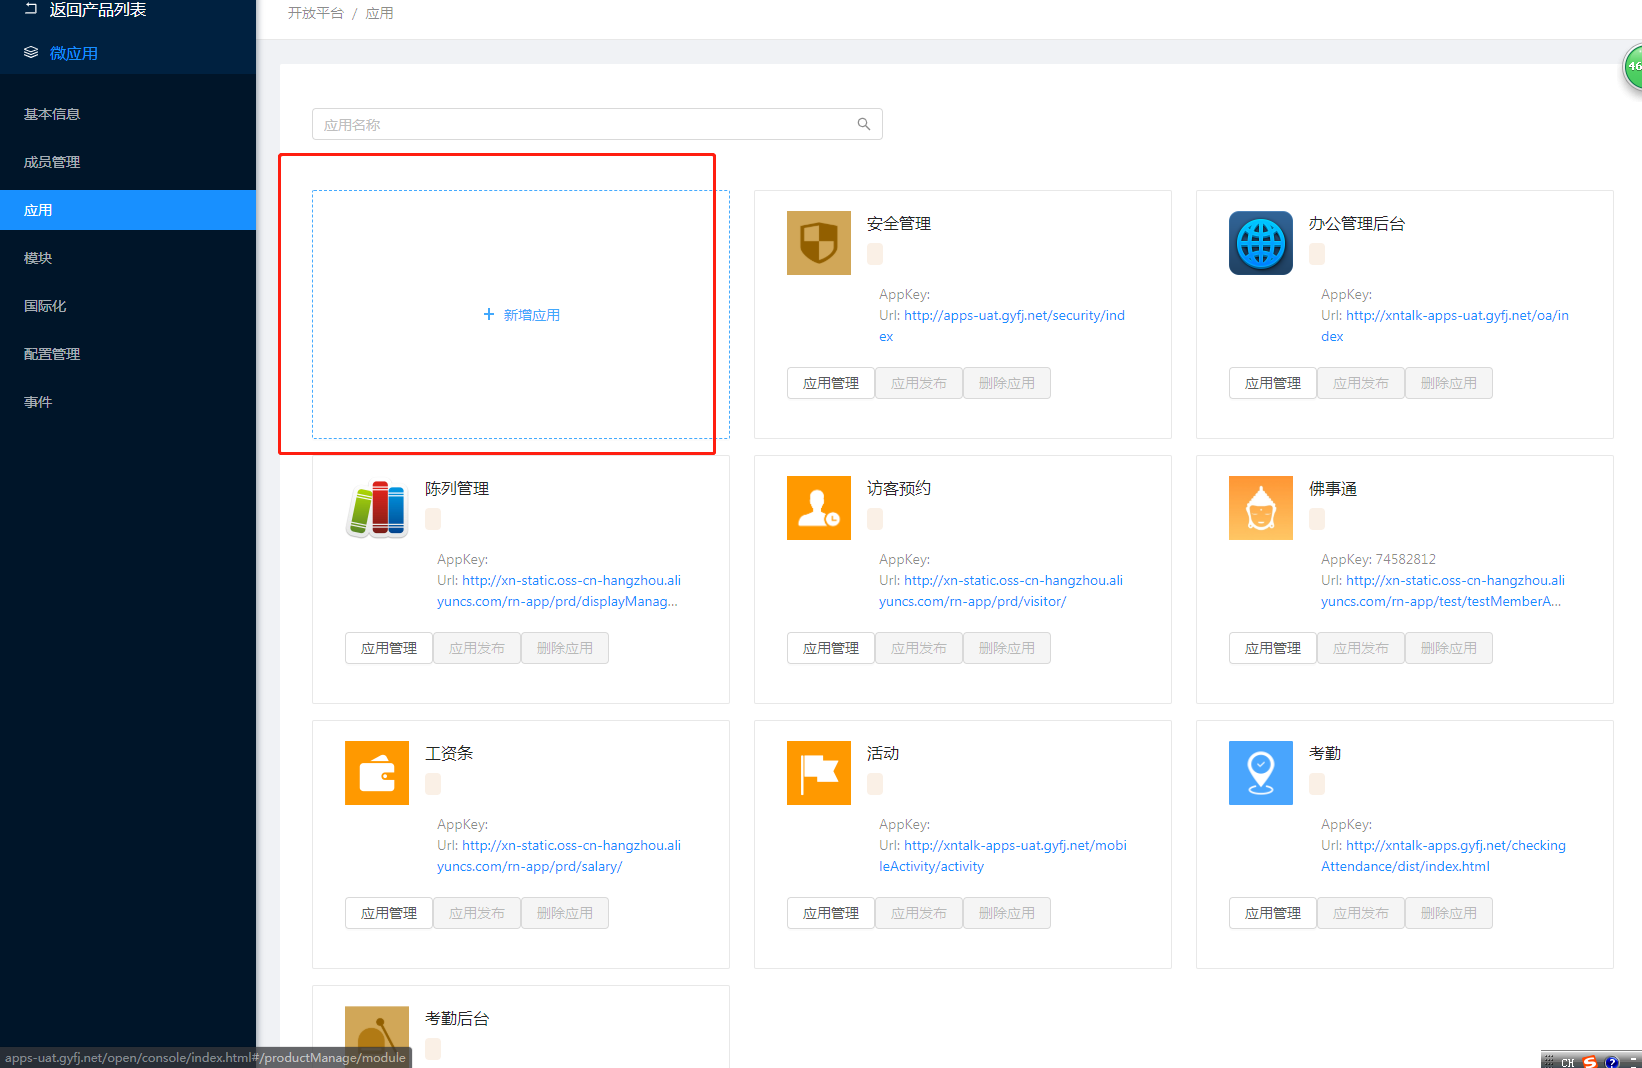Click 删除应用 for 活动

point(1007,913)
